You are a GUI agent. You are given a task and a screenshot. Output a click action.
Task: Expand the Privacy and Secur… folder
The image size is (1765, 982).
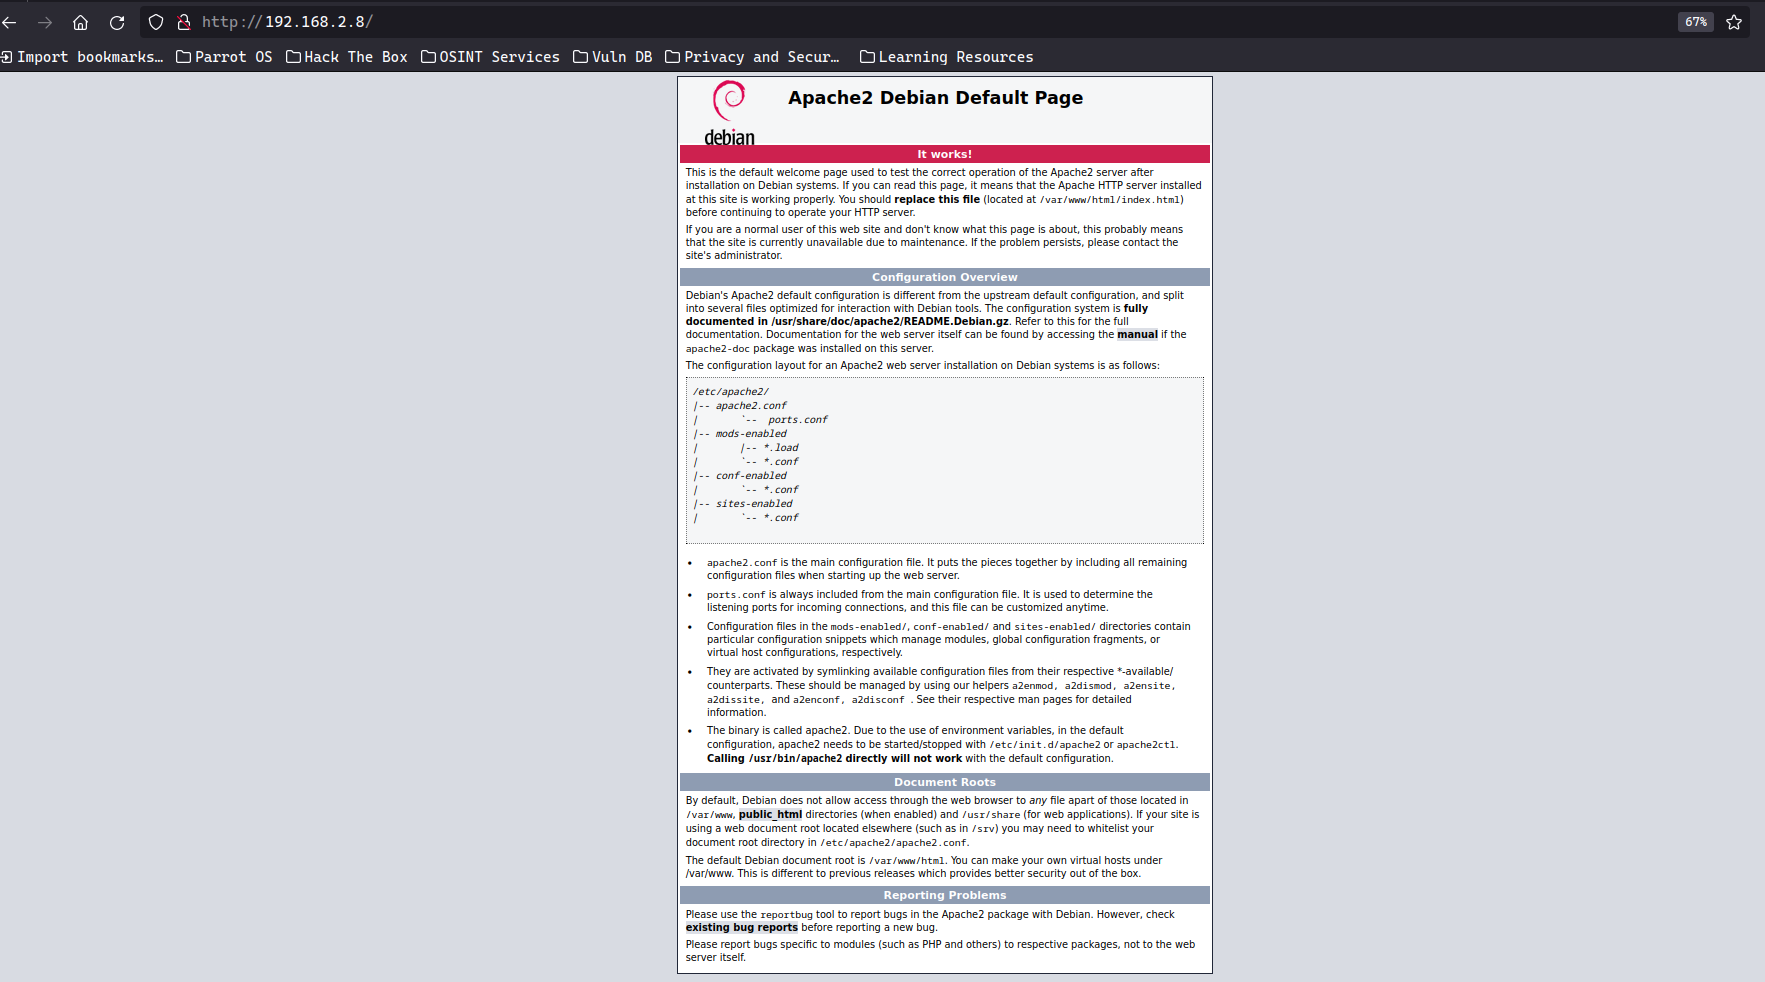[x=752, y=57]
